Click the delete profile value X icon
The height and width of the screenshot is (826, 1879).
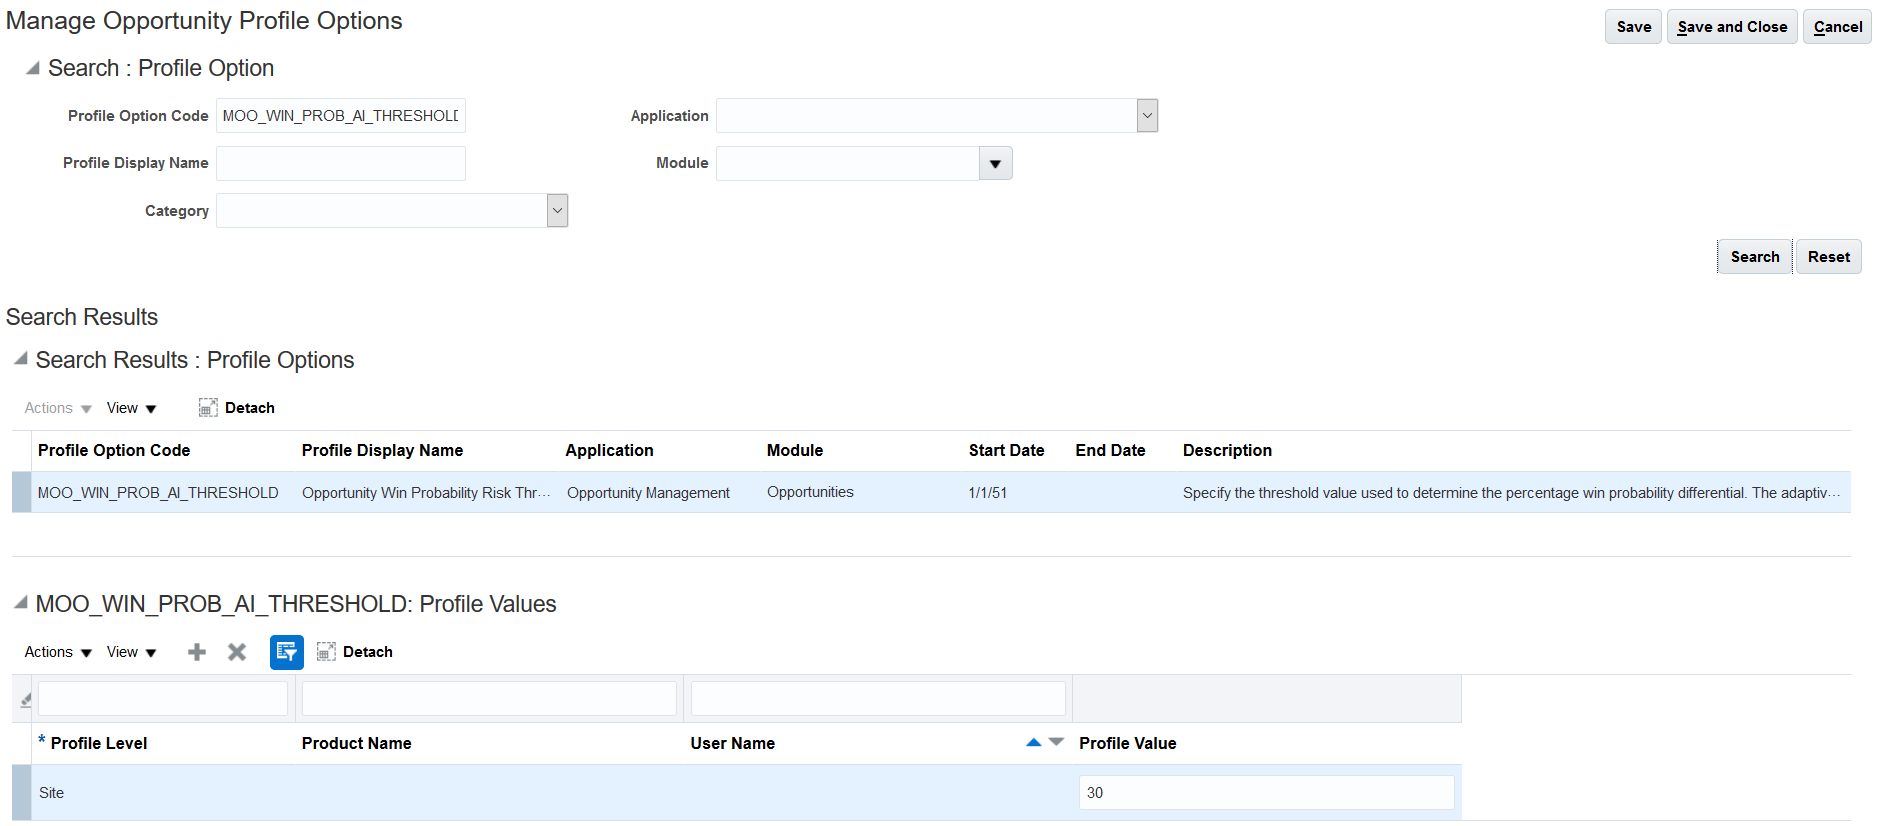[x=237, y=652]
